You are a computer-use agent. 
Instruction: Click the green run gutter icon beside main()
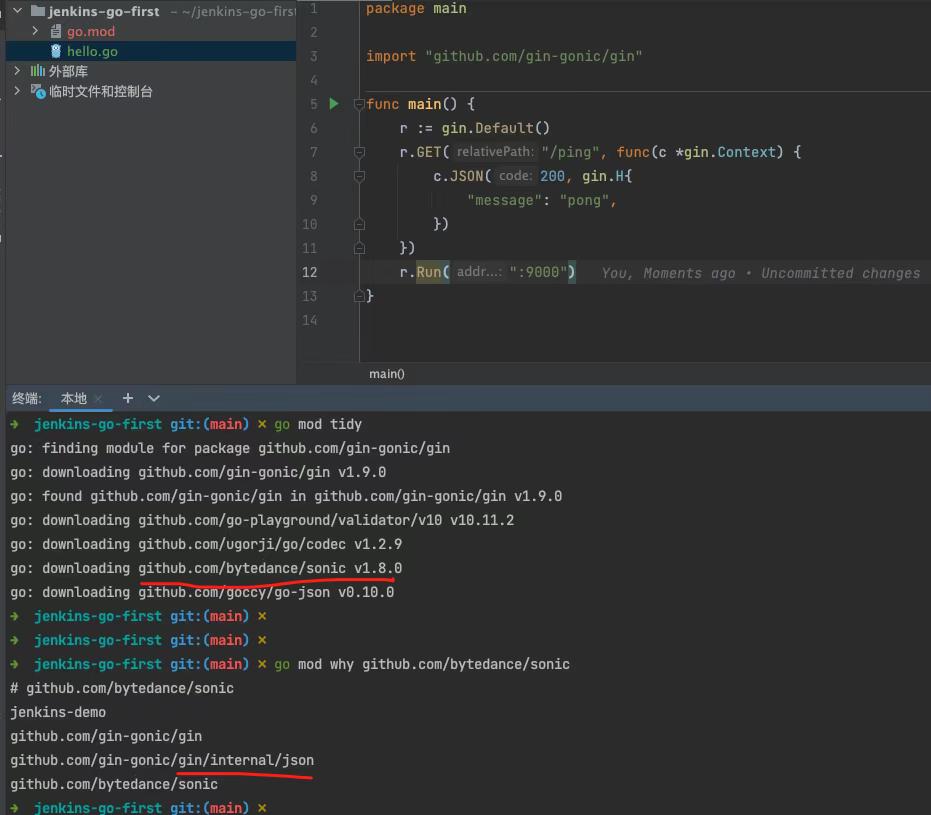pos(334,104)
